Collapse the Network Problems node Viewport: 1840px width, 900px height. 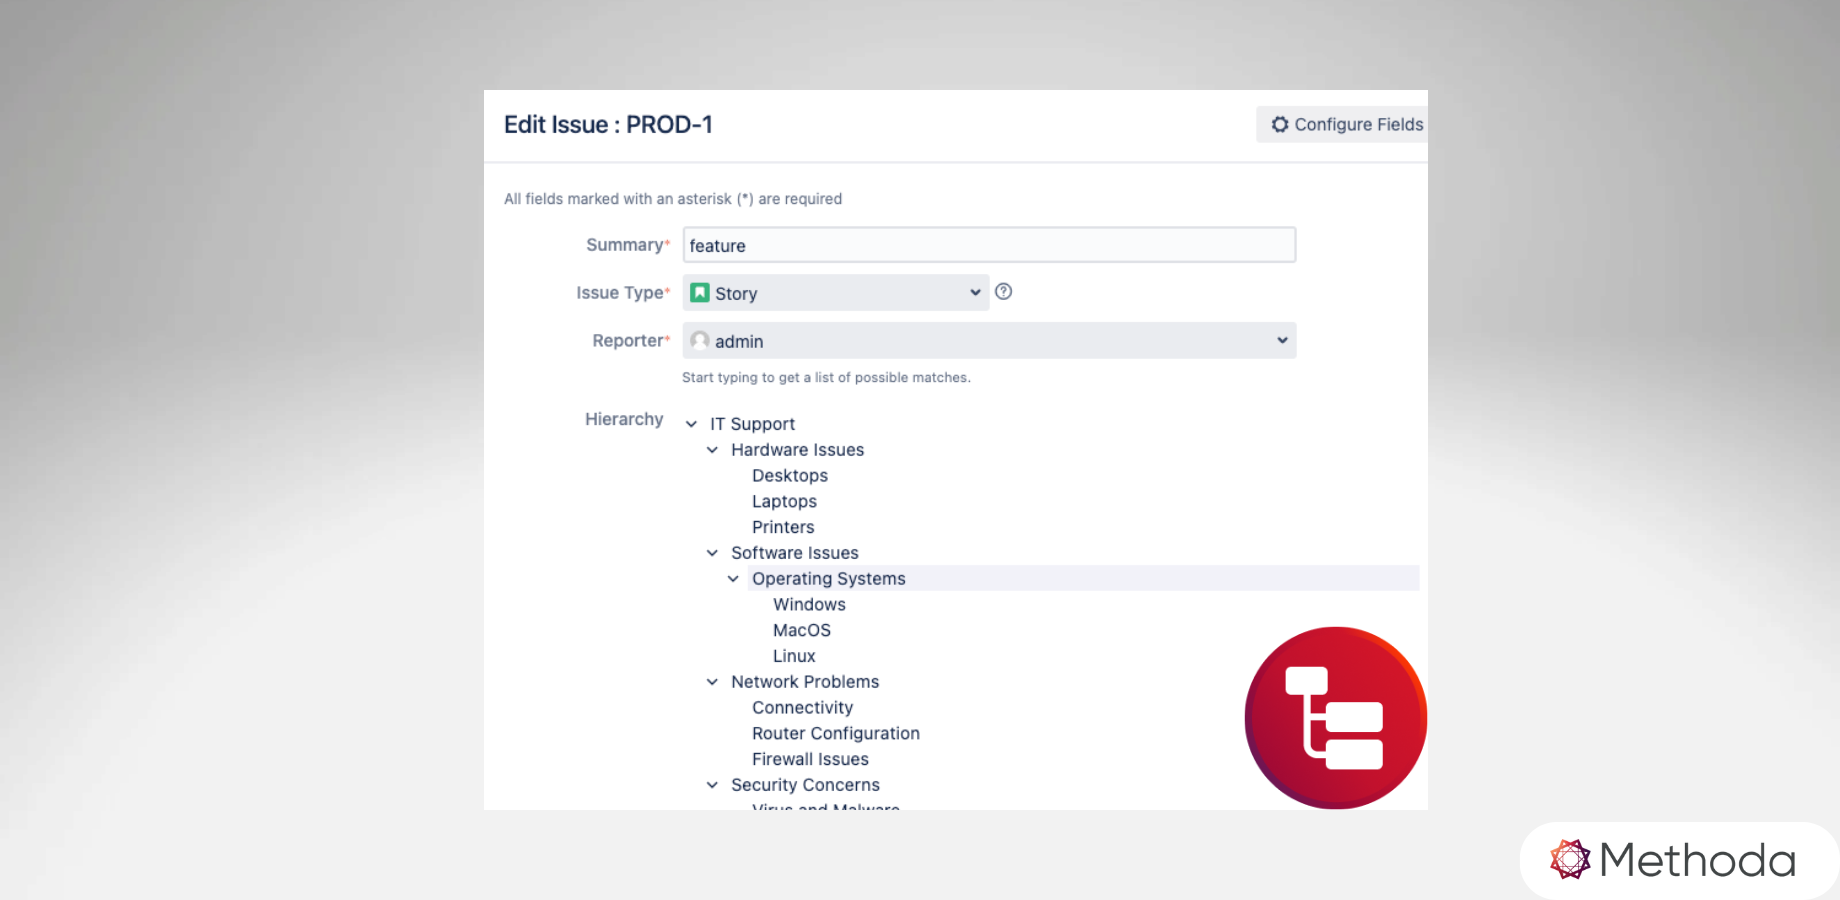click(712, 682)
